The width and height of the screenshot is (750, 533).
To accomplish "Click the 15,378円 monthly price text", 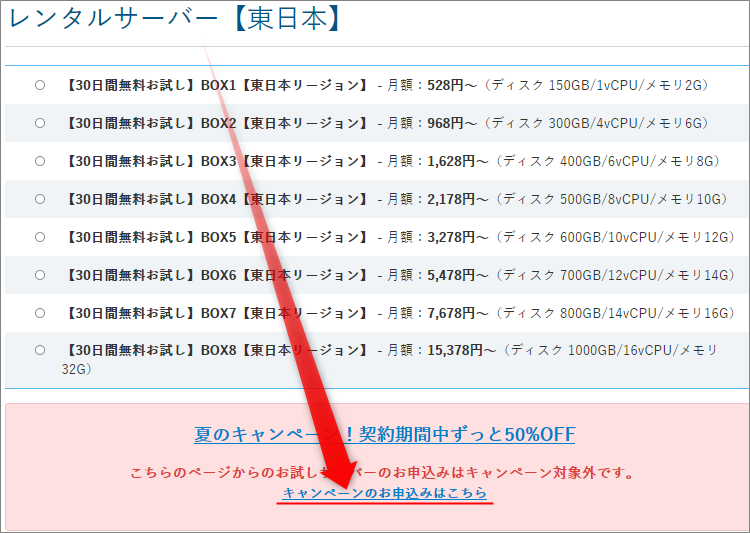I will 460,351.
